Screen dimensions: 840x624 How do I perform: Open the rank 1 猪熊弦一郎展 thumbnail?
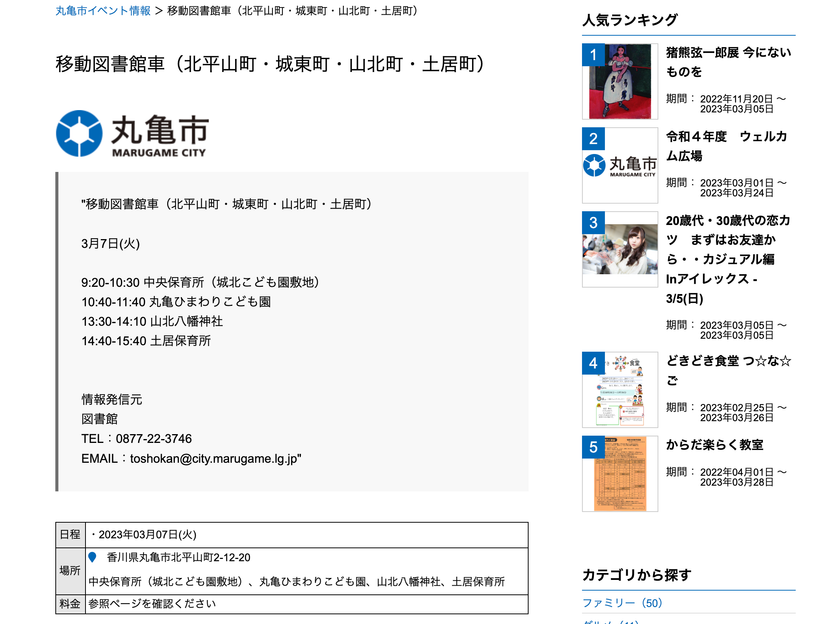click(620, 81)
